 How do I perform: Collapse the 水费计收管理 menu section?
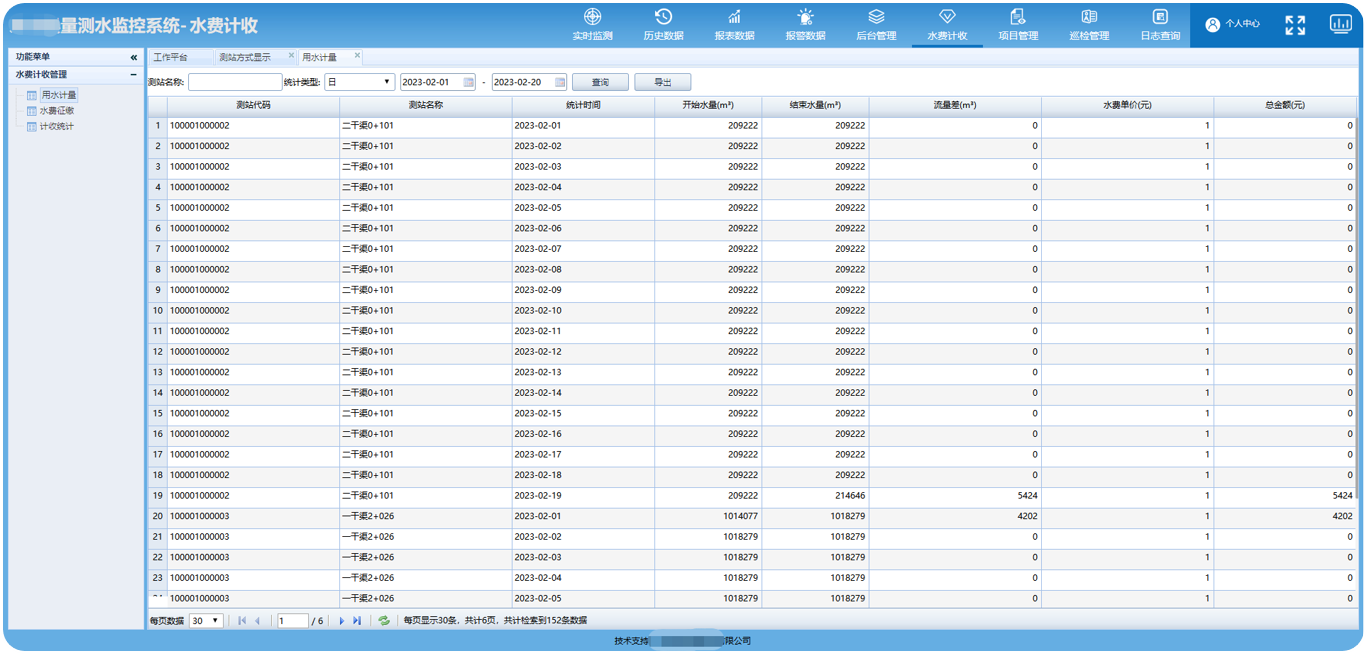[134, 74]
